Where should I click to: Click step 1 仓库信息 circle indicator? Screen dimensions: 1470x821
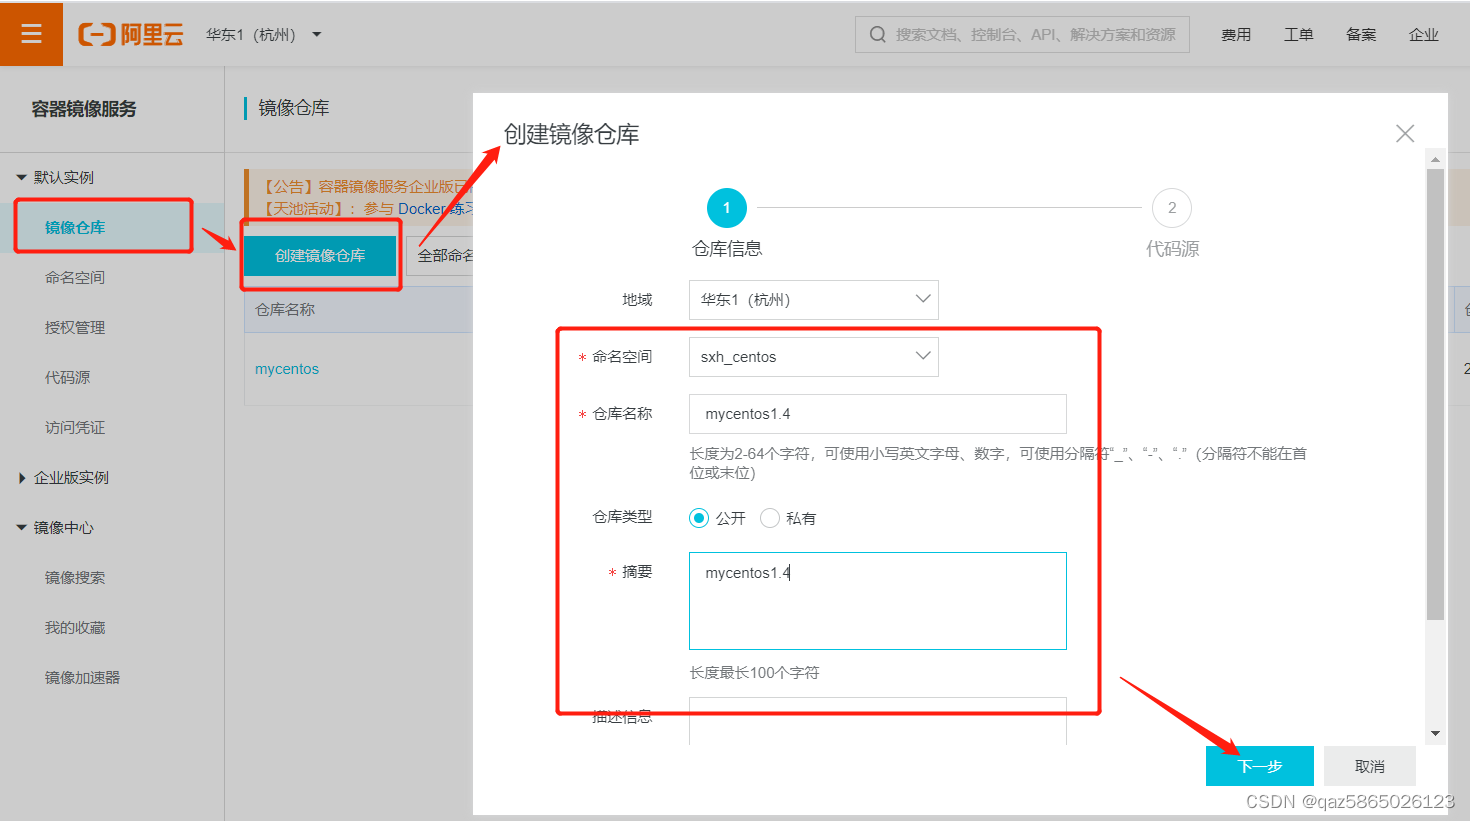727,208
